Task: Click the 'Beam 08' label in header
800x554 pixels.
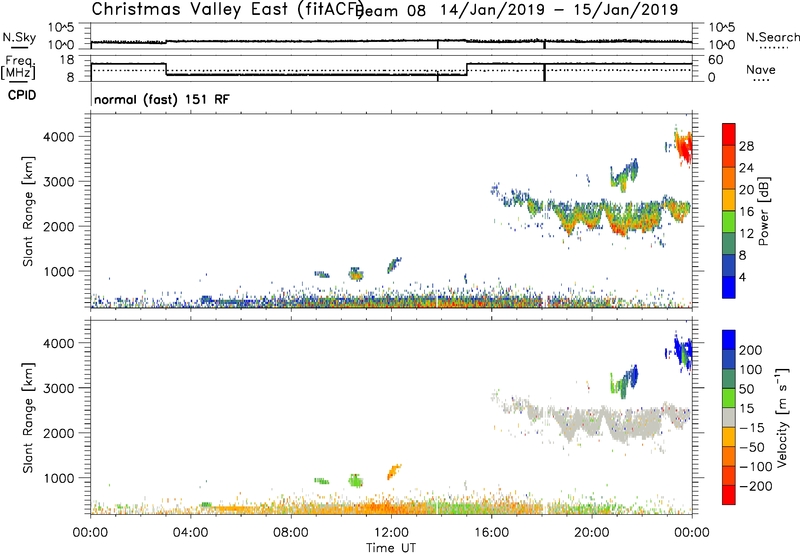Action: tap(392, 10)
